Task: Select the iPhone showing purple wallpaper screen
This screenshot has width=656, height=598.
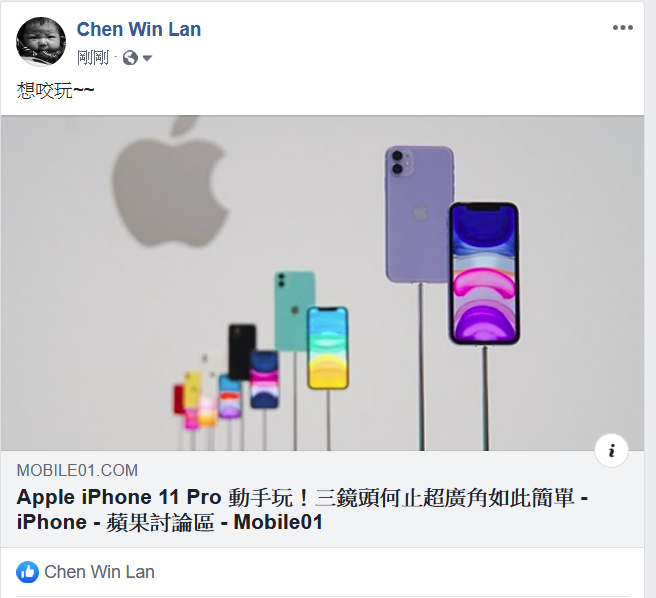Action: point(484,273)
